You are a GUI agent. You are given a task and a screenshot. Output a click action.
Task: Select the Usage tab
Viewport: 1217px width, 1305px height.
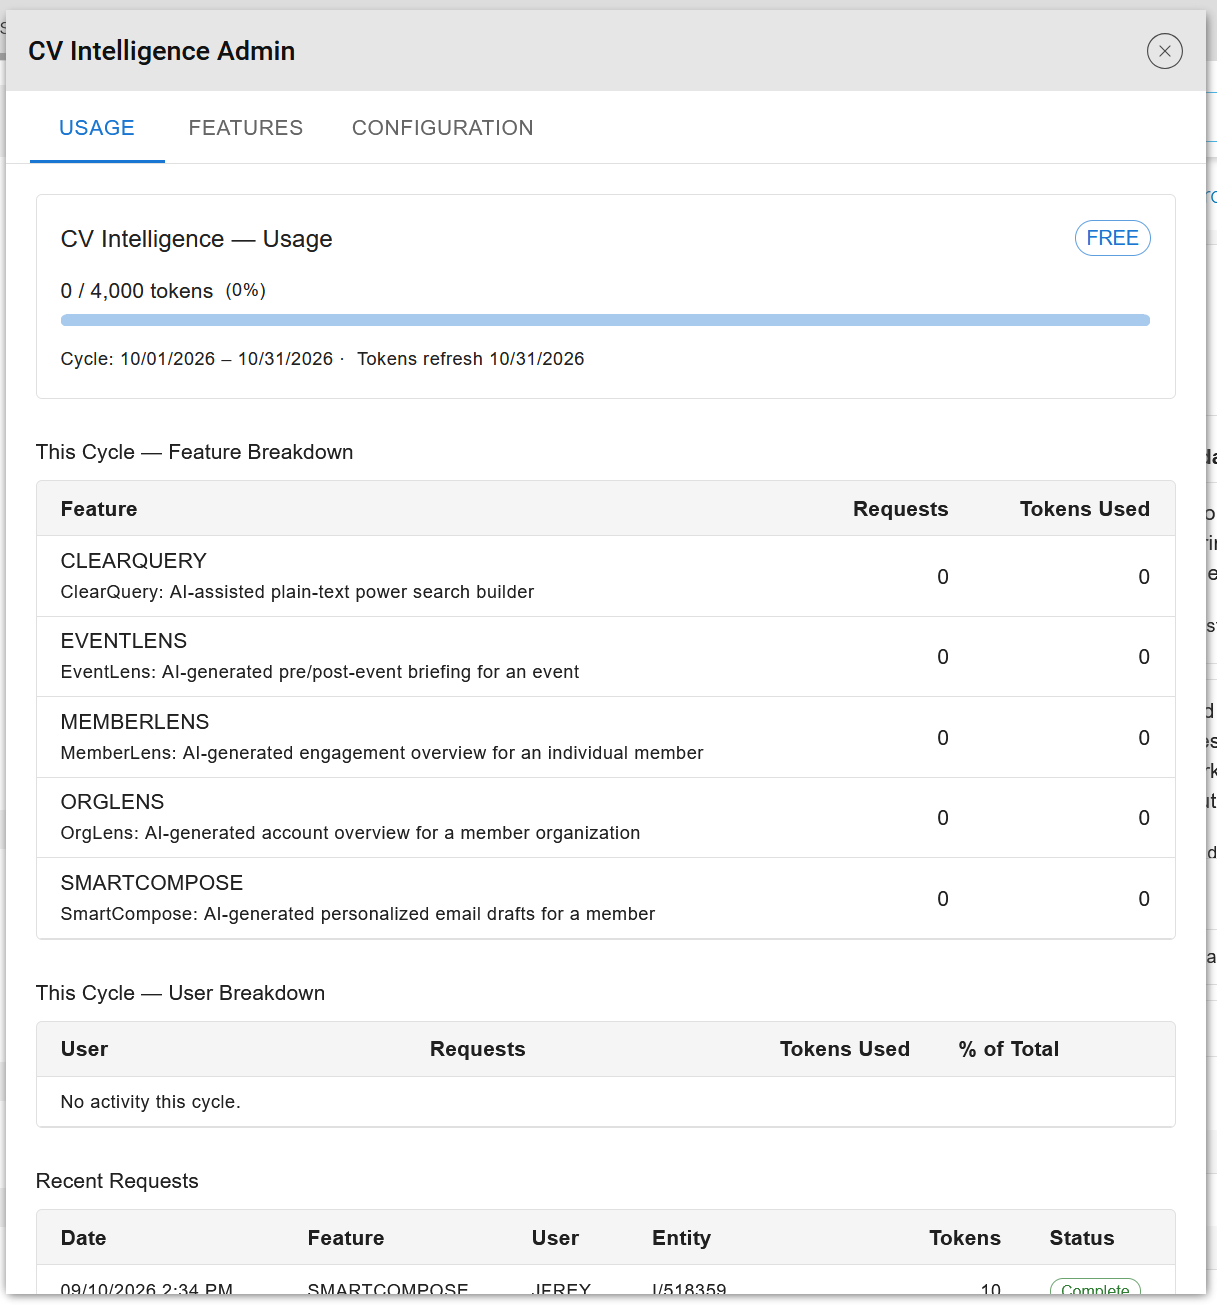[x=97, y=128]
